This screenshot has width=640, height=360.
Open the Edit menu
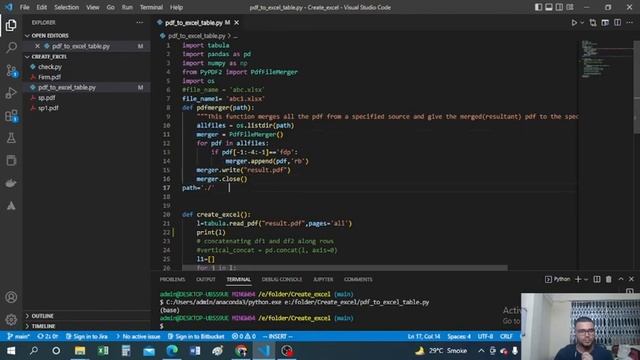[42, 7]
